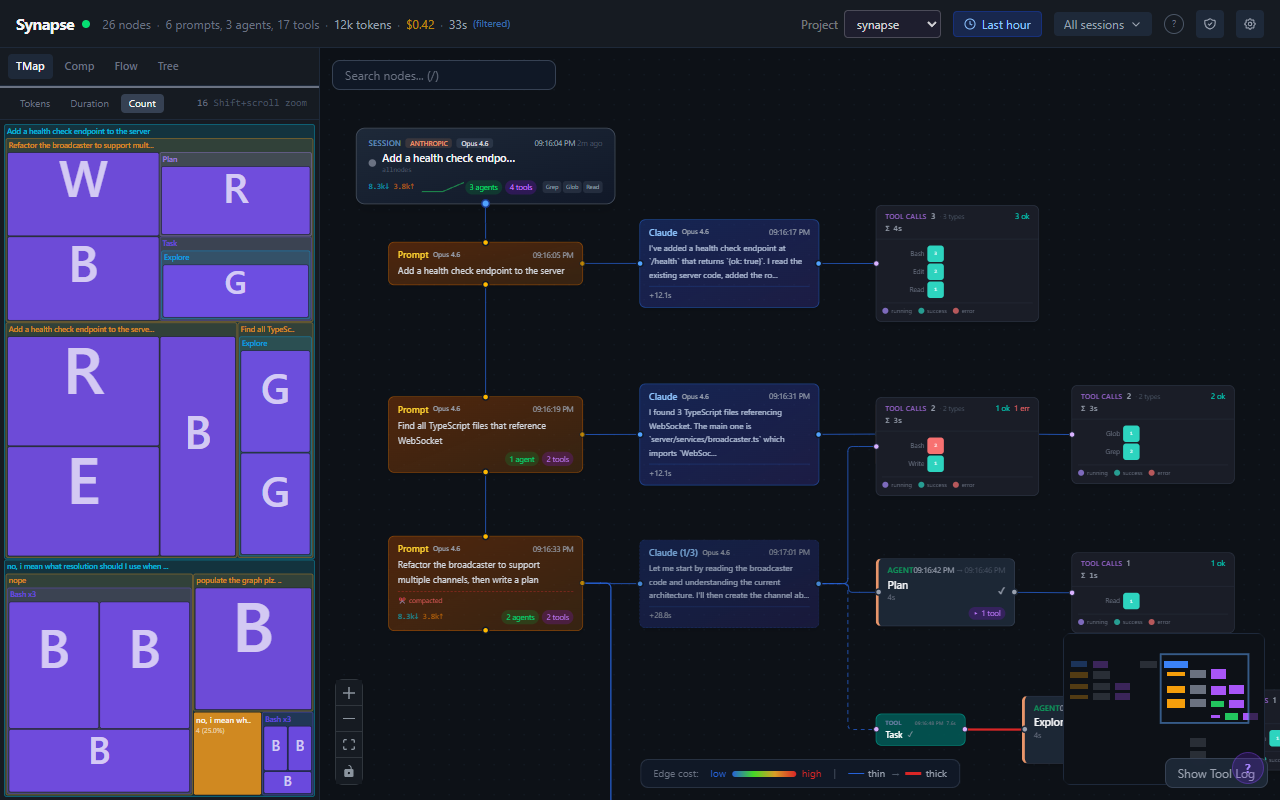The width and height of the screenshot is (1280, 800).
Task: Switch to the Flow tab
Action: (x=125, y=66)
